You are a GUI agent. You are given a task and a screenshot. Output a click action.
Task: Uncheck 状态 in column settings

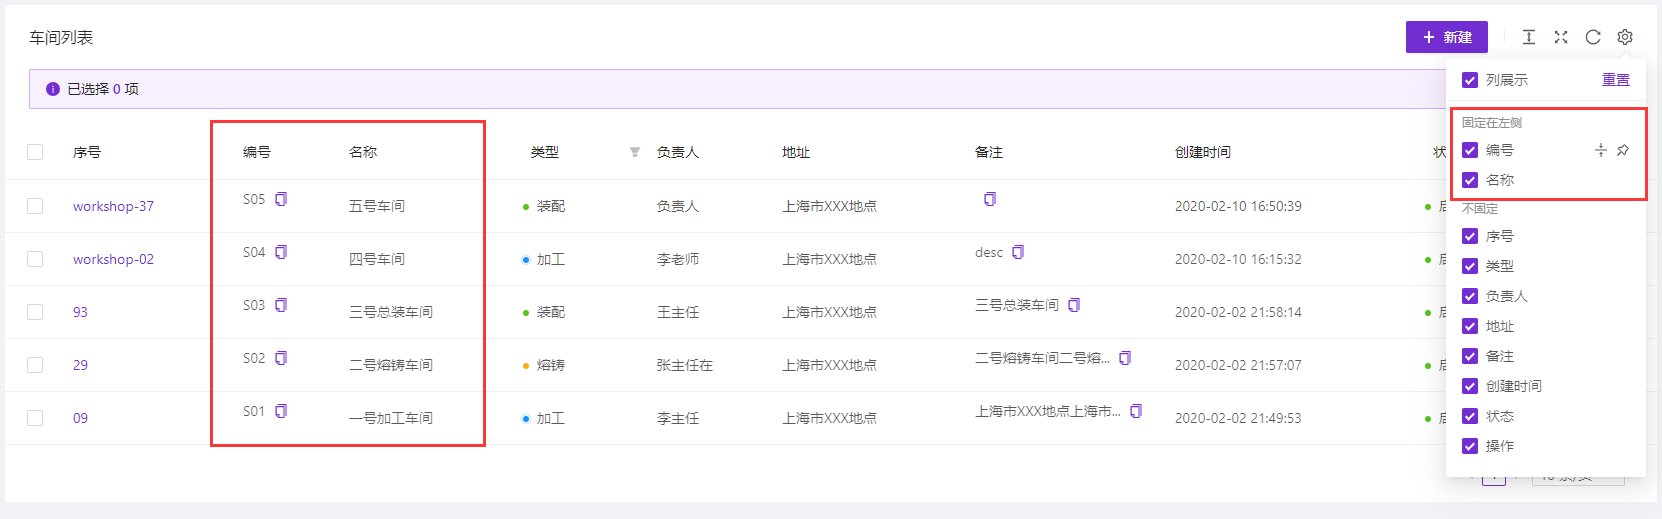pyautogui.click(x=1470, y=416)
